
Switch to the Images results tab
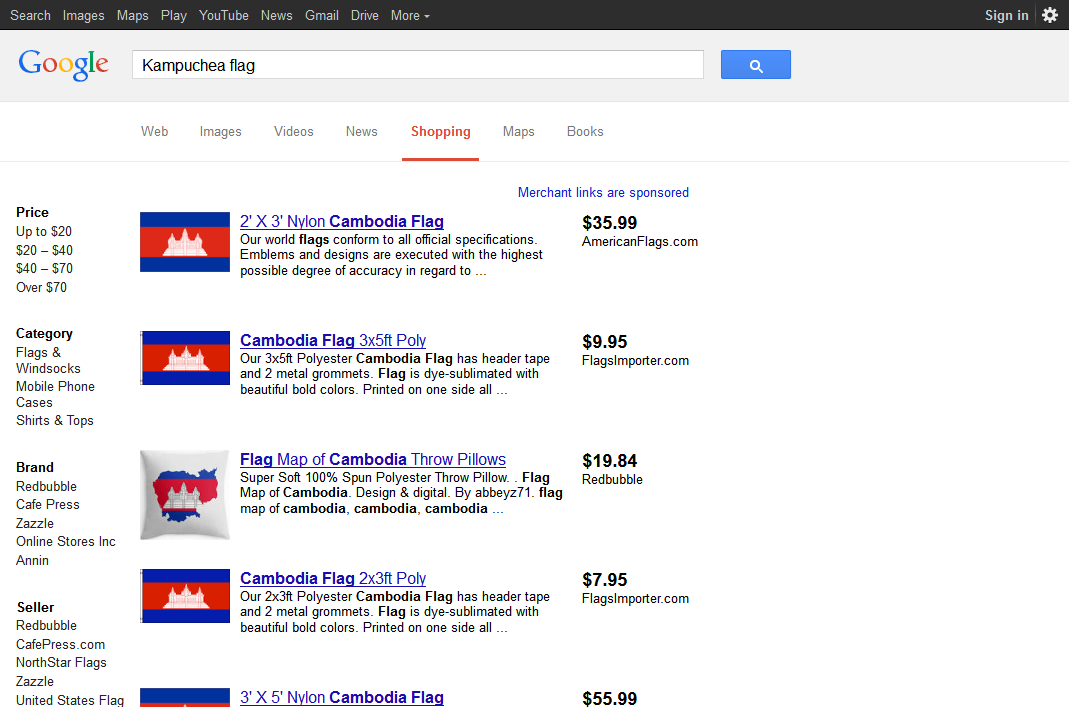pos(220,132)
